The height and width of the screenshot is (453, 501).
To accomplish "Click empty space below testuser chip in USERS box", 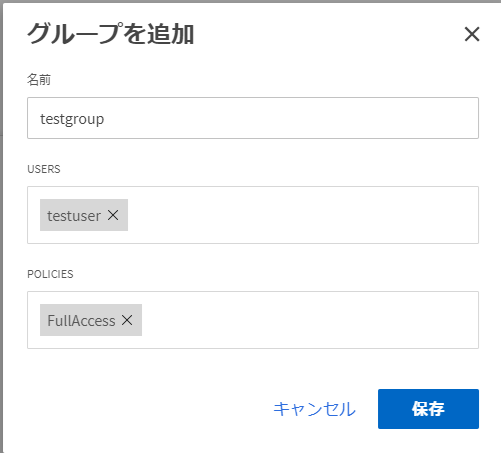I will click(83, 237).
